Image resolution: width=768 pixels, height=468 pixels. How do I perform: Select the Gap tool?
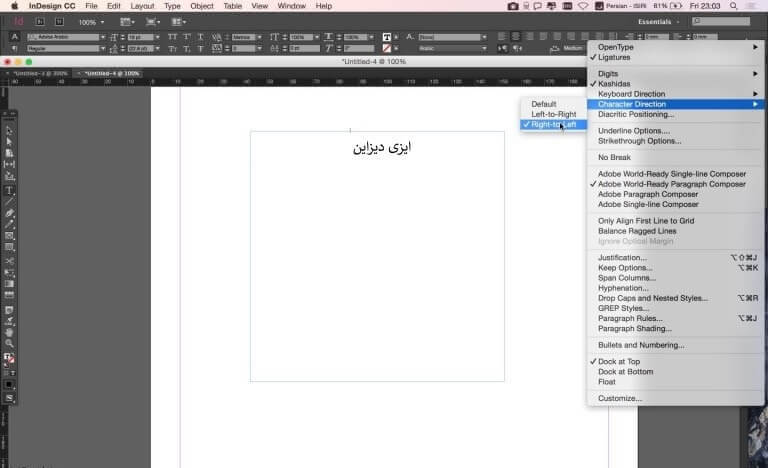(x=9, y=164)
